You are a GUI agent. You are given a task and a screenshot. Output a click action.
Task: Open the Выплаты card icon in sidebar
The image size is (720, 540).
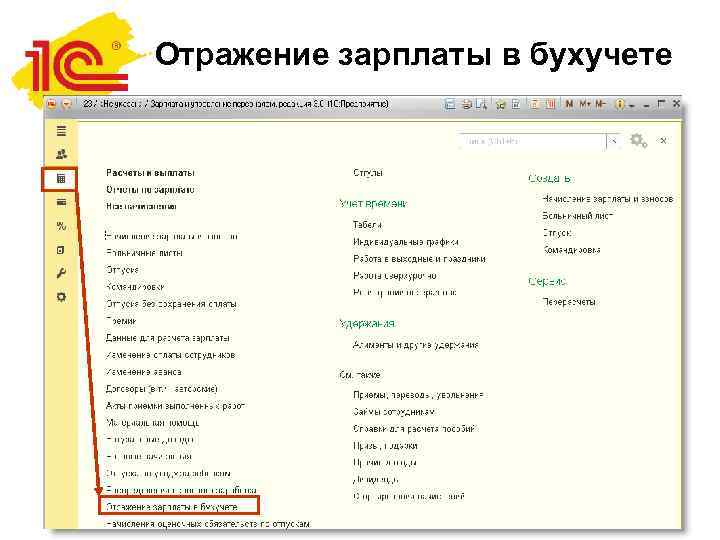[61, 202]
